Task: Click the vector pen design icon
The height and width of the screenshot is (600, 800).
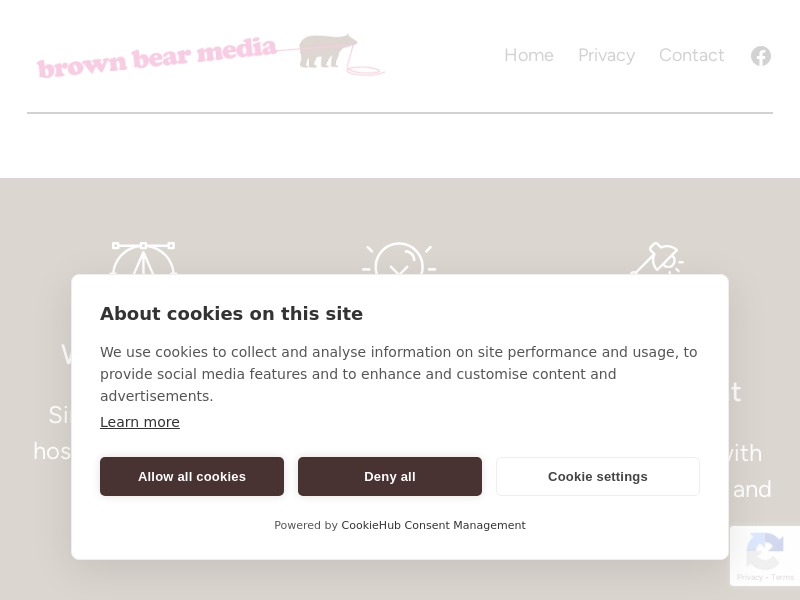Action: click(x=143, y=260)
